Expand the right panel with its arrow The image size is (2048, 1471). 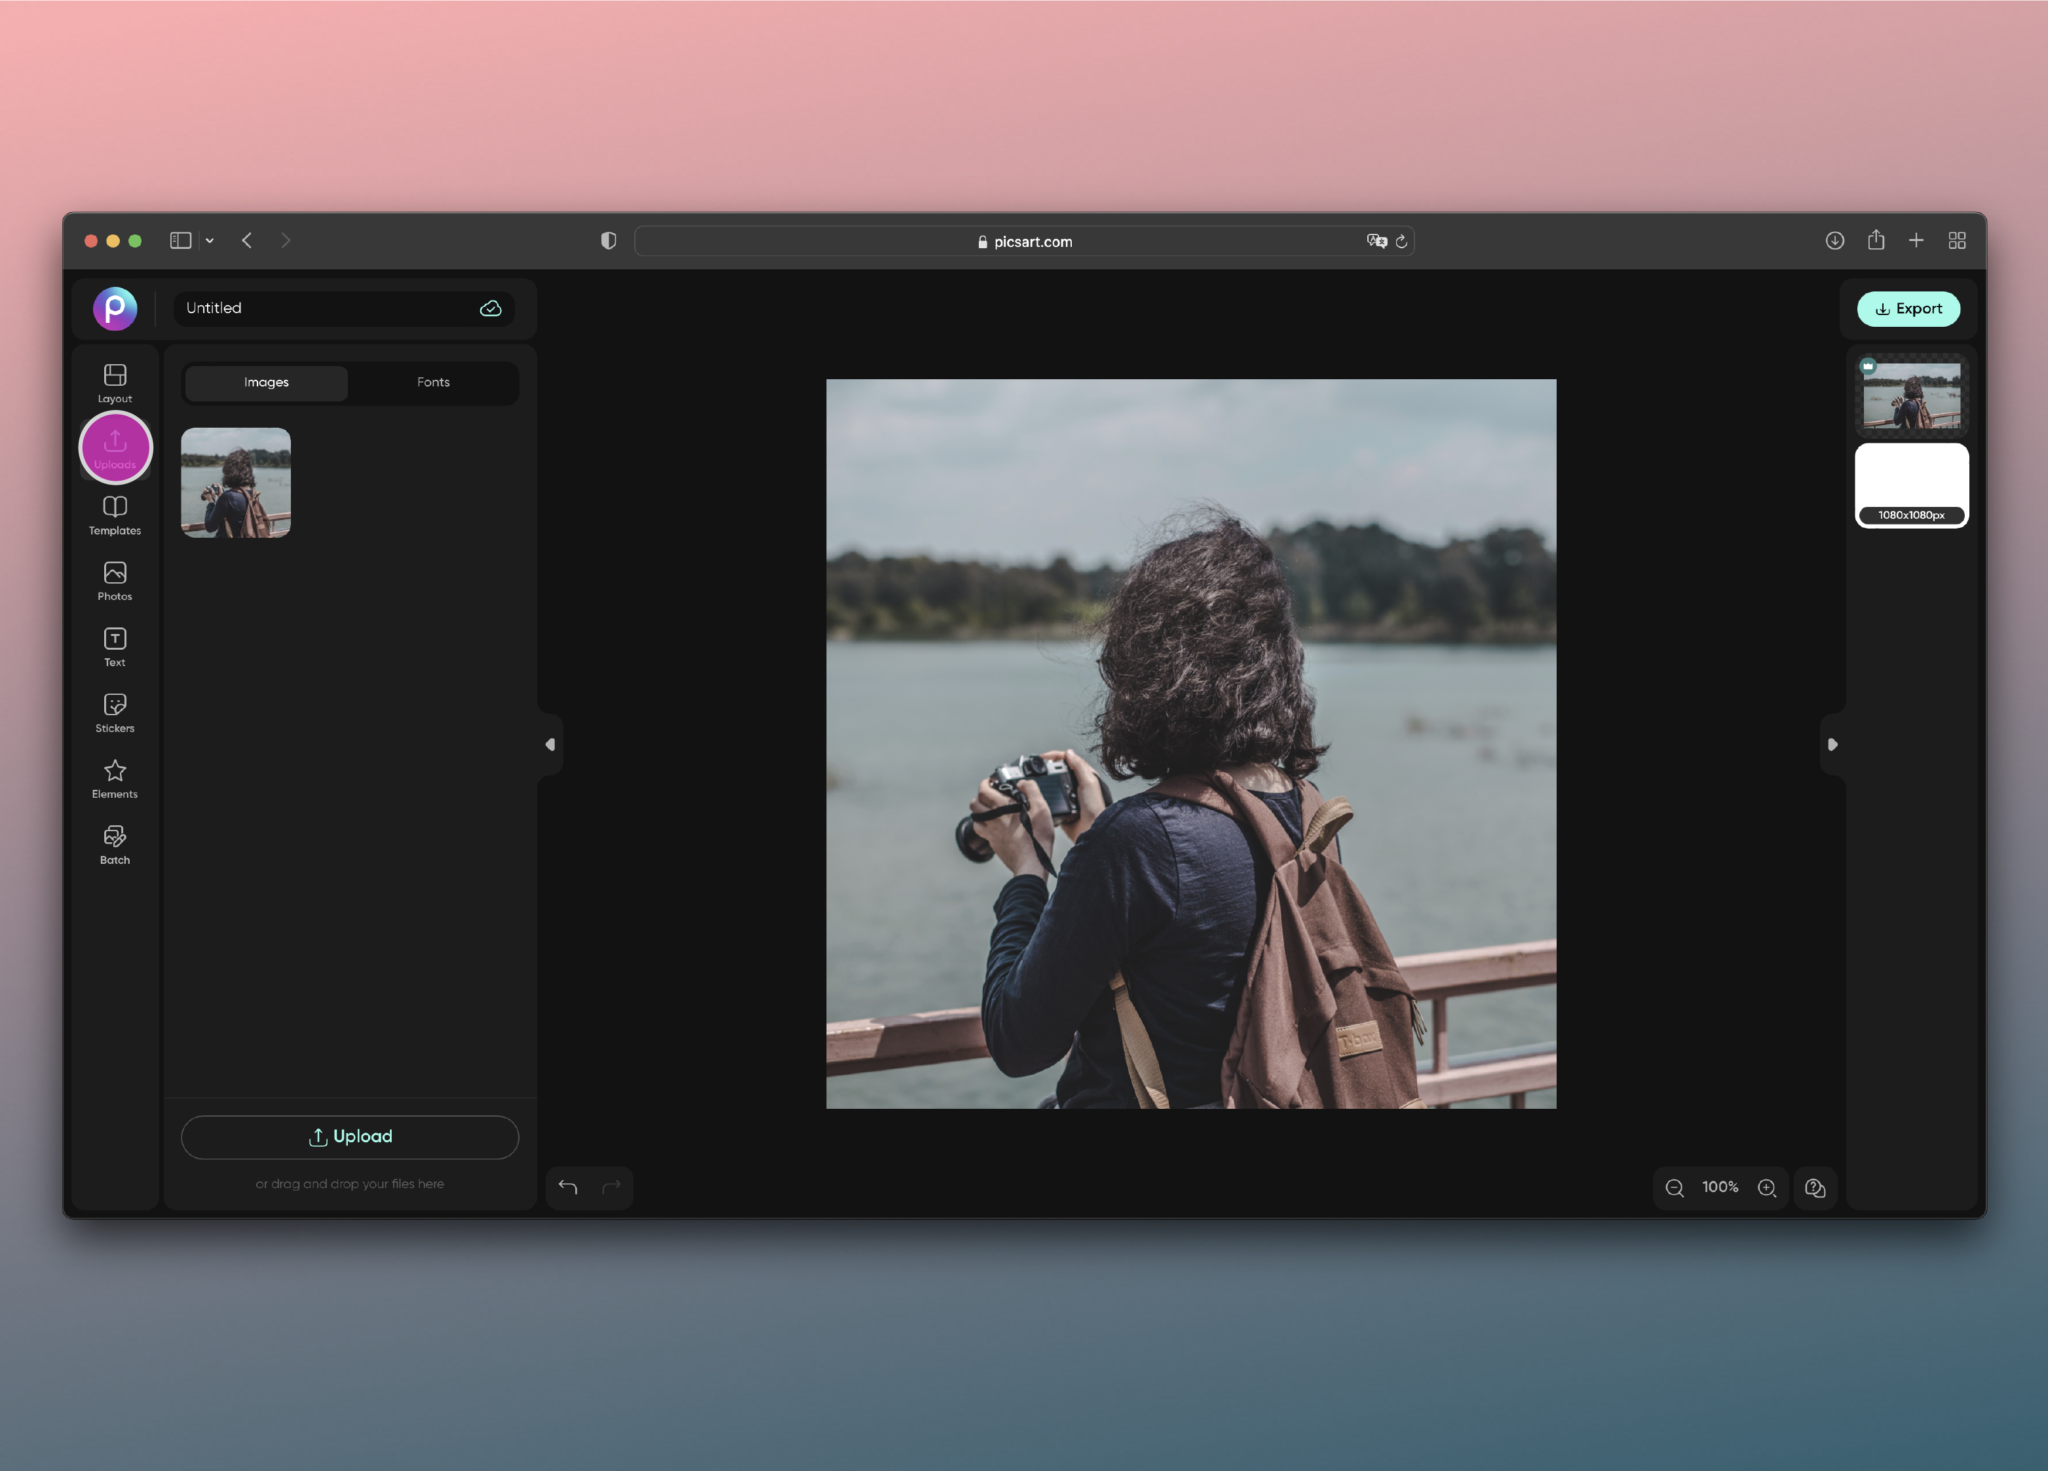click(1832, 744)
